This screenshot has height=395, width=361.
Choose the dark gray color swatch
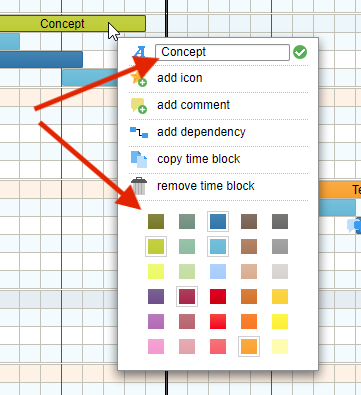click(280, 221)
